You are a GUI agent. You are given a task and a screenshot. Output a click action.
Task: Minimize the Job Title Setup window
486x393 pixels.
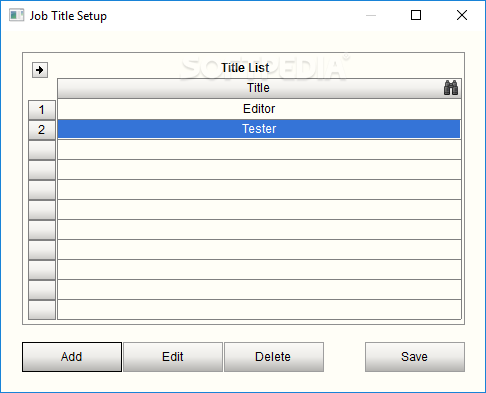tap(371, 15)
